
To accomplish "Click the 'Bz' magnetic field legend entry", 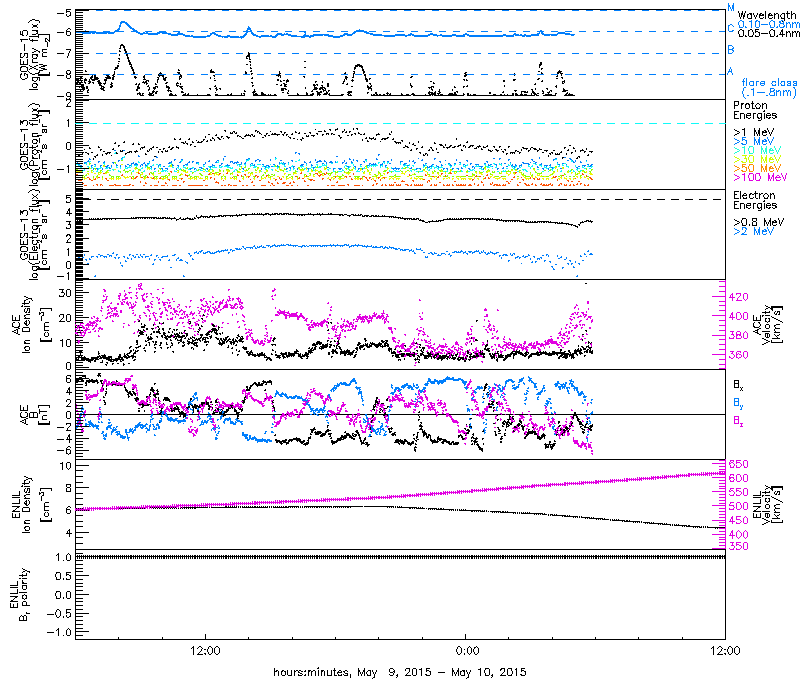I will 738,420.
